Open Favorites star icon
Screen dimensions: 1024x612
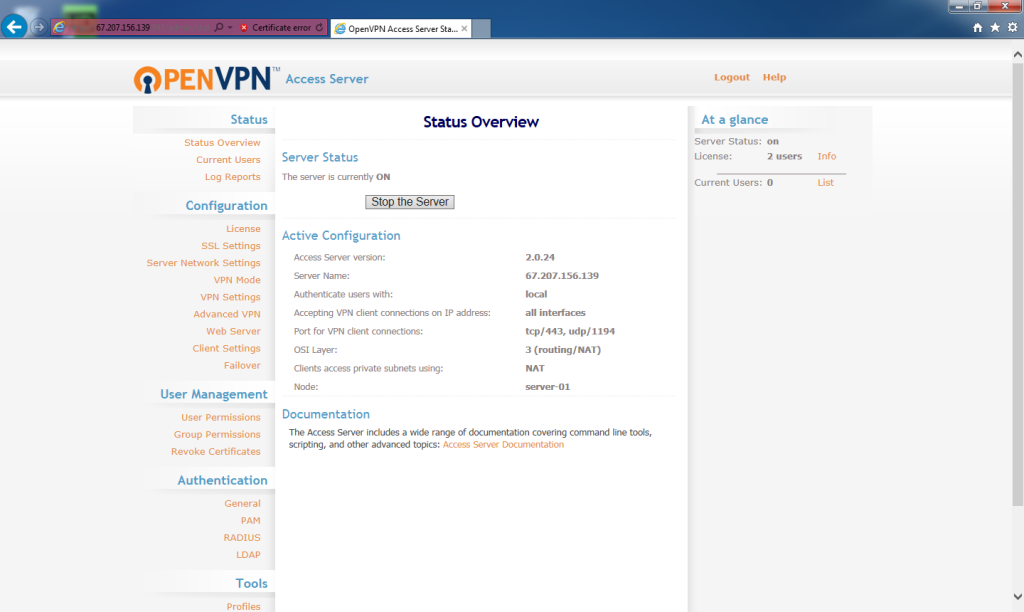995,27
